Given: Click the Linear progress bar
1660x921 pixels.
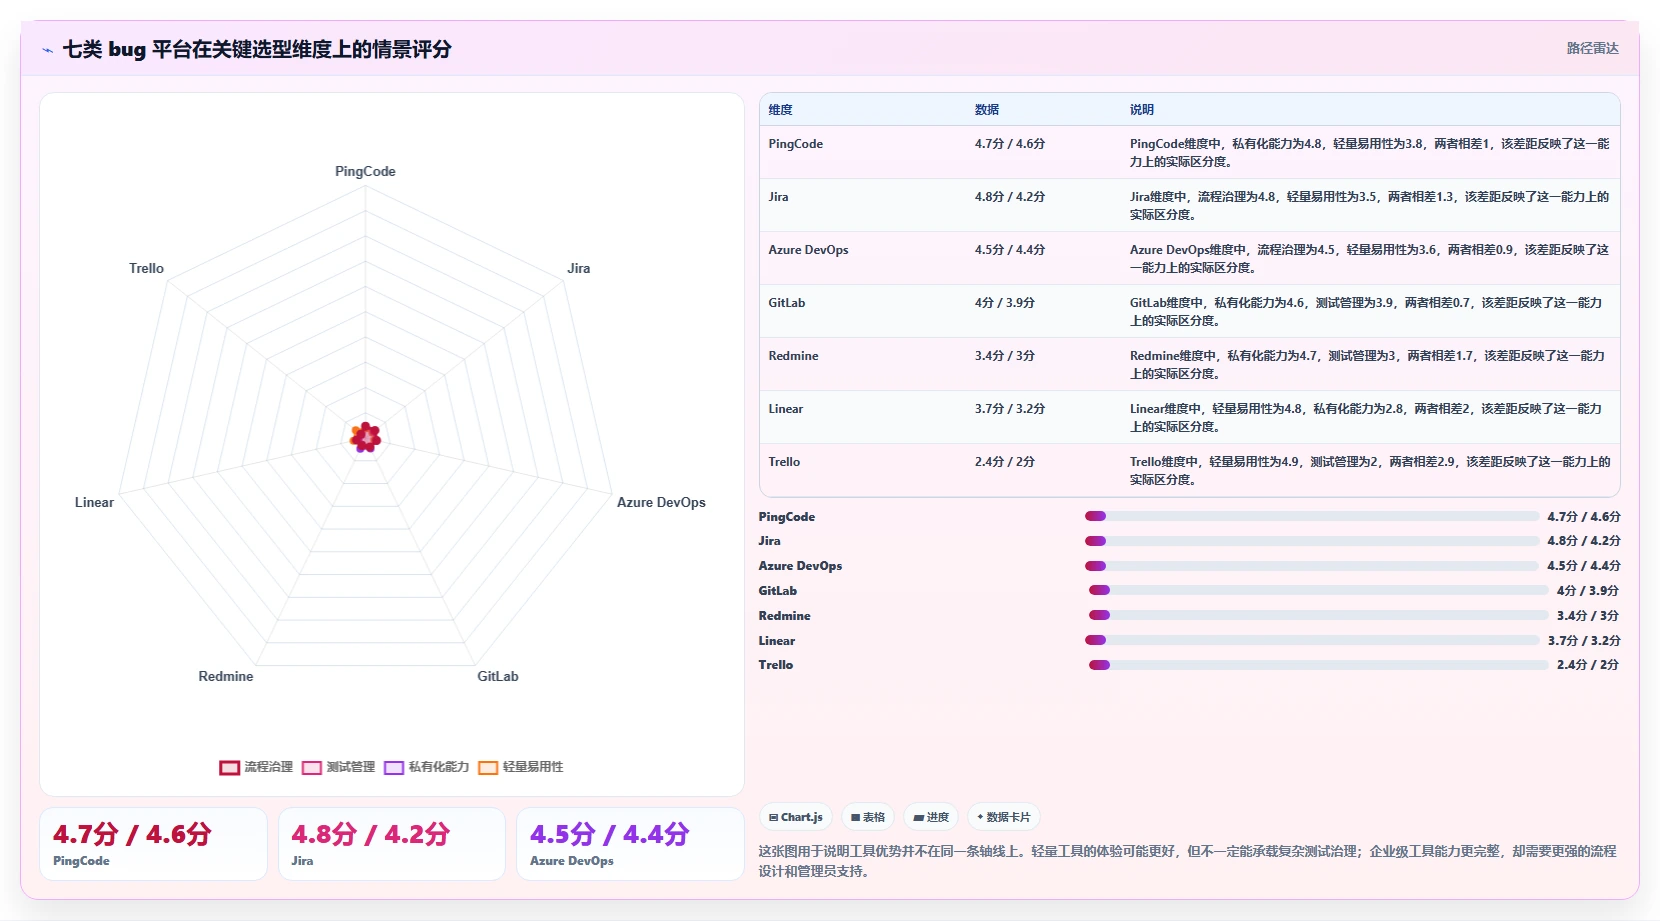Looking at the screenshot, I should click(1312, 640).
